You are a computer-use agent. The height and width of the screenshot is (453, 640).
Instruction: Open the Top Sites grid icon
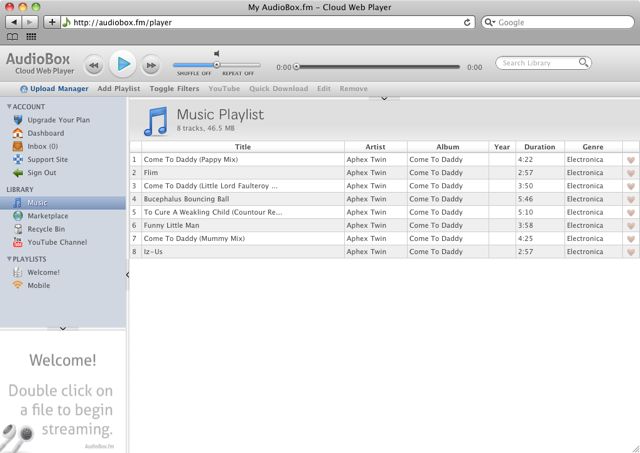point(31,37)
